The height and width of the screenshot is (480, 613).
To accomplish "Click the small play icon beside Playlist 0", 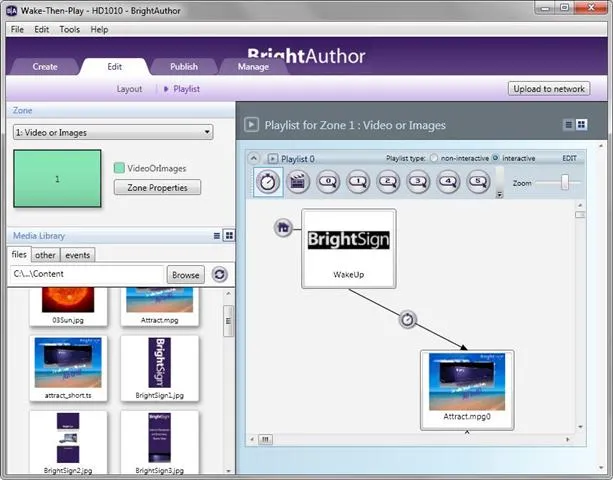I will click(272, 159).
